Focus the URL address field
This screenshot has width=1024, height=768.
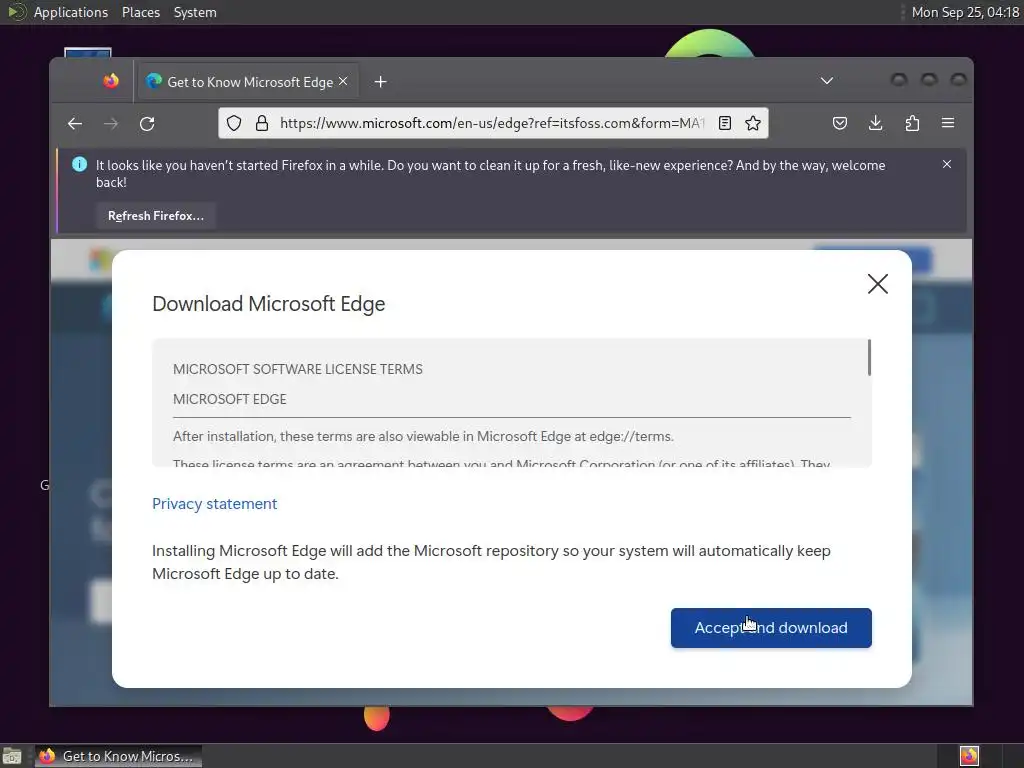pos(491,123)
